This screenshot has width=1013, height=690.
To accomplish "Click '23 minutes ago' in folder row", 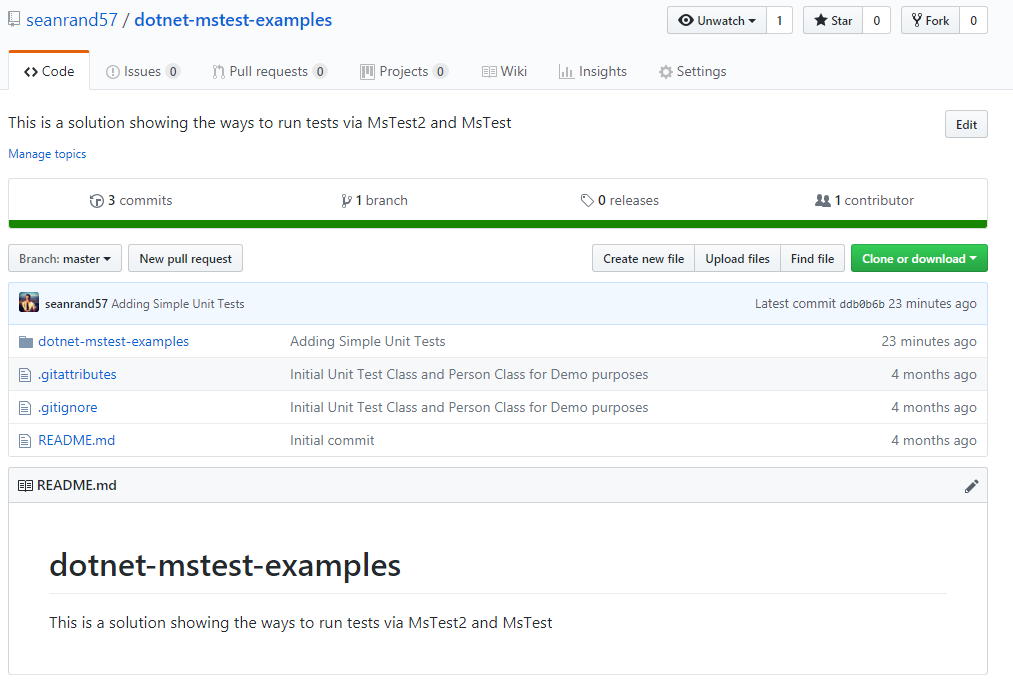I will coord(929,341).
